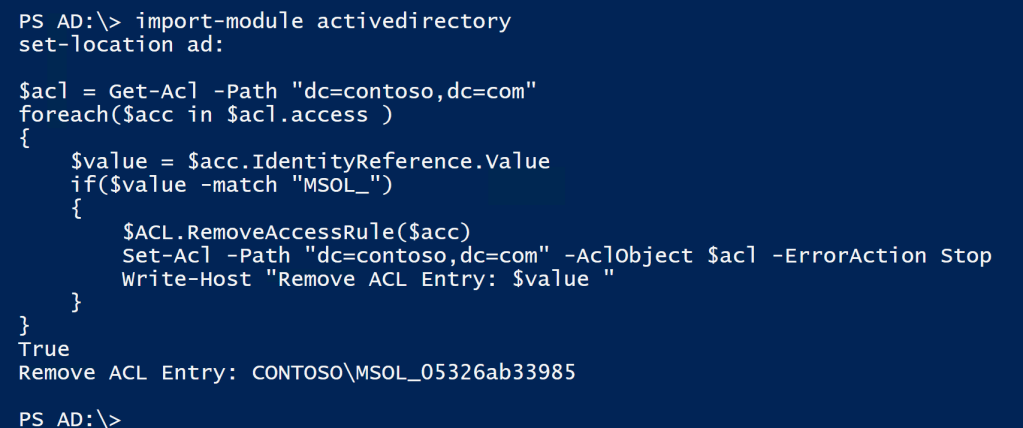This screenshot has width=1023, height=428.
Task: Click the CONTOSO\MSOL_05326ab33985 output text
Action: pos(414,372)
